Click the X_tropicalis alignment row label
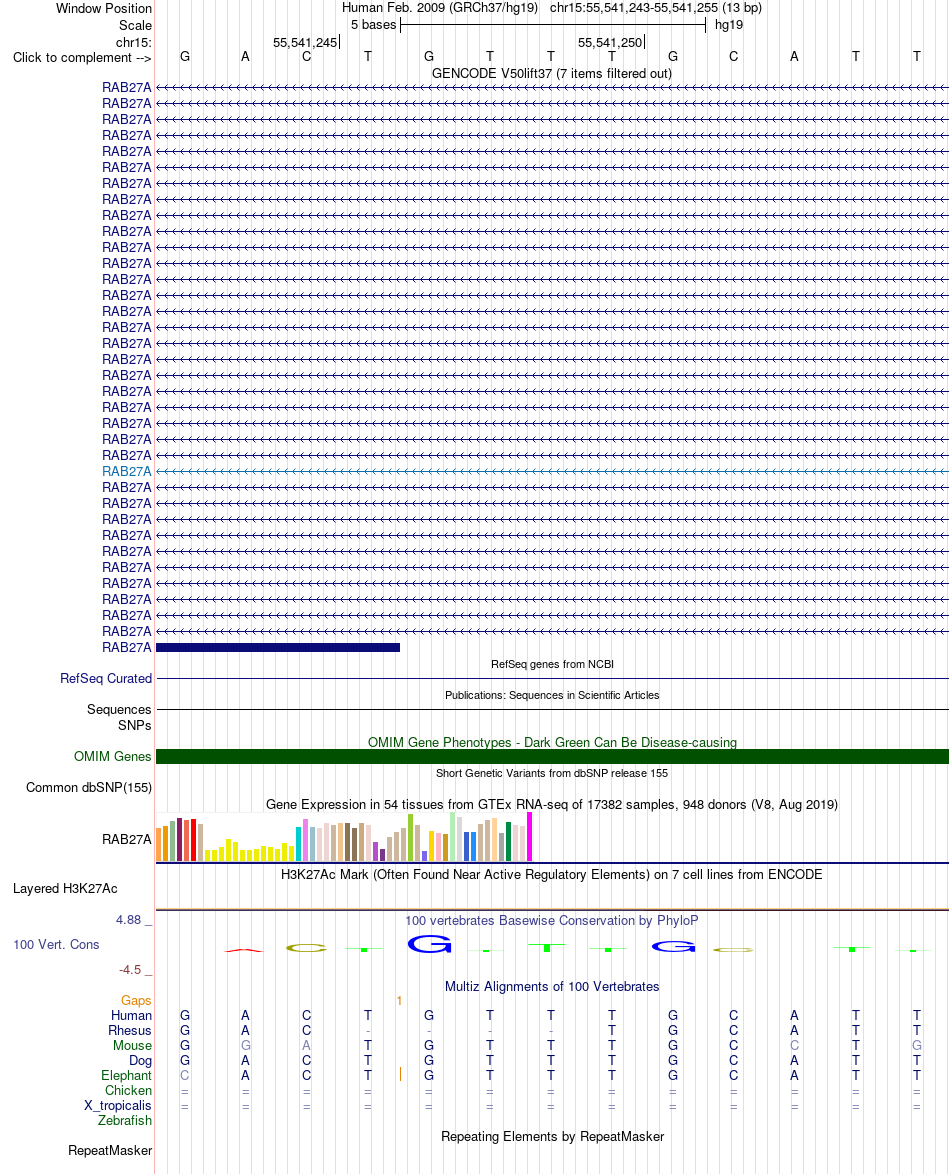 tap(118, 1105)
